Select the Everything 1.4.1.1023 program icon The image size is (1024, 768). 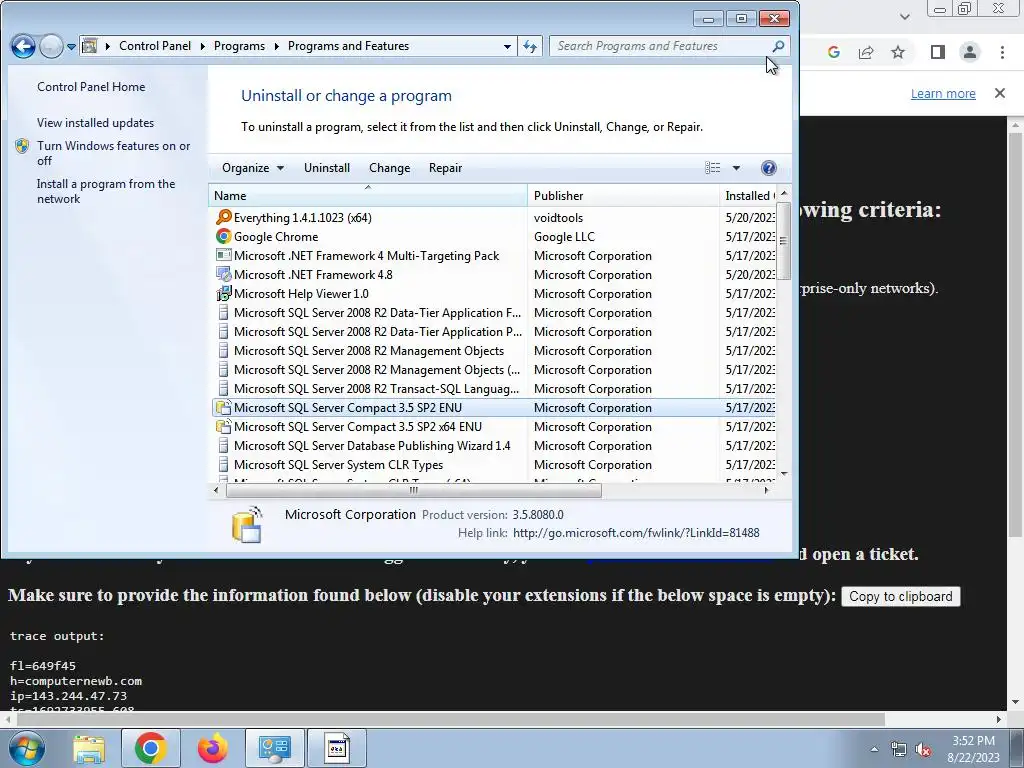coord(223,217)
